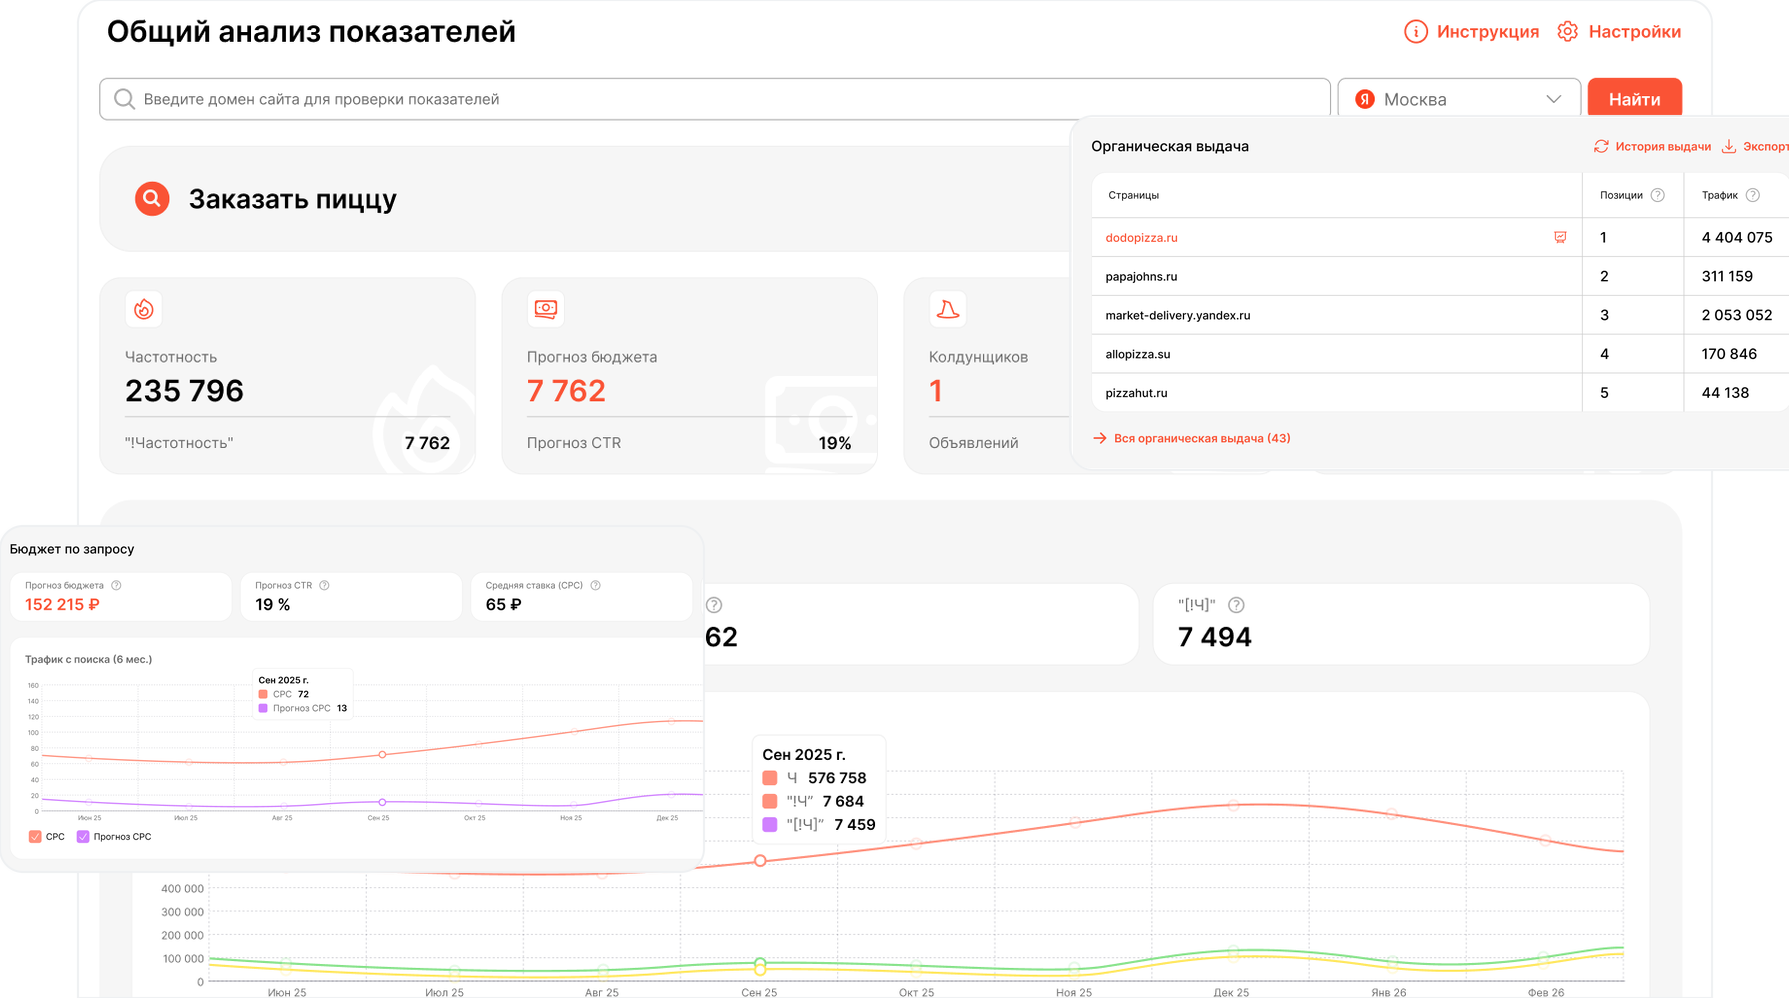
Task: Click the orange search icon beside Заказать пиццу
Action: point(152,199)
